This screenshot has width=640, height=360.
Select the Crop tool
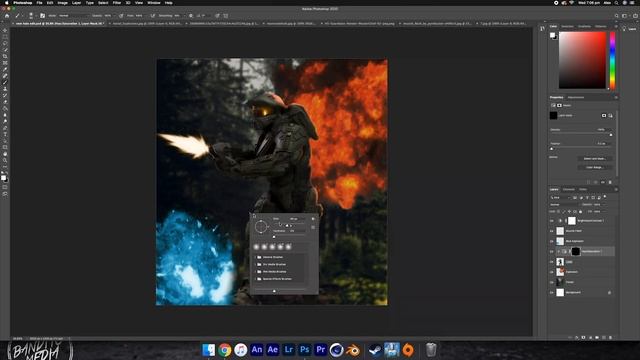tap(5, 56)
